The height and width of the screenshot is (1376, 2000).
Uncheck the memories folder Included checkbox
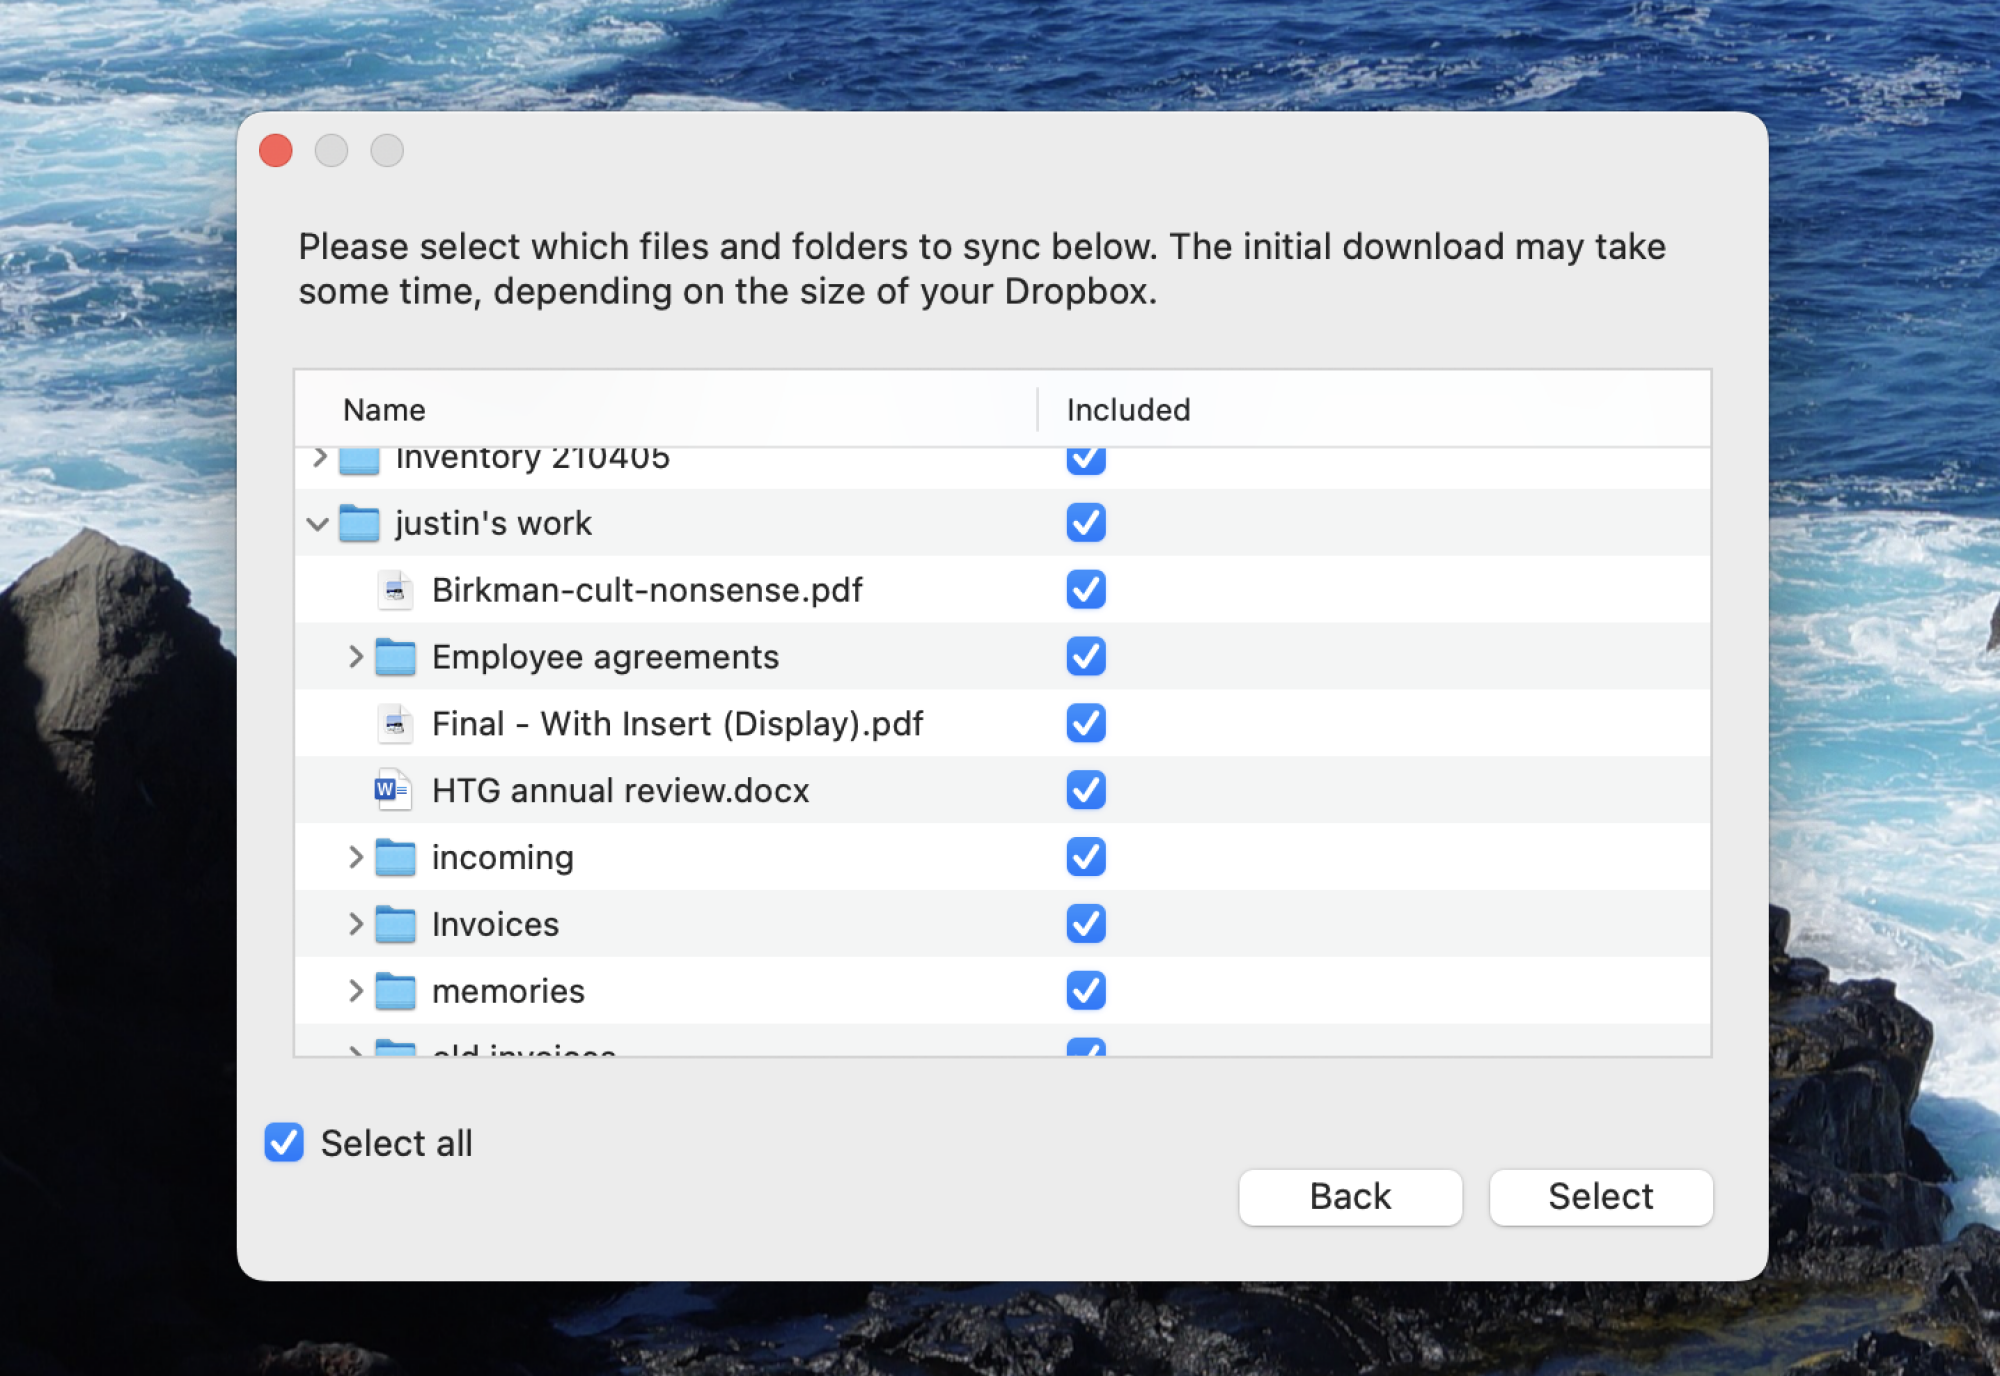coord(1086,991)
